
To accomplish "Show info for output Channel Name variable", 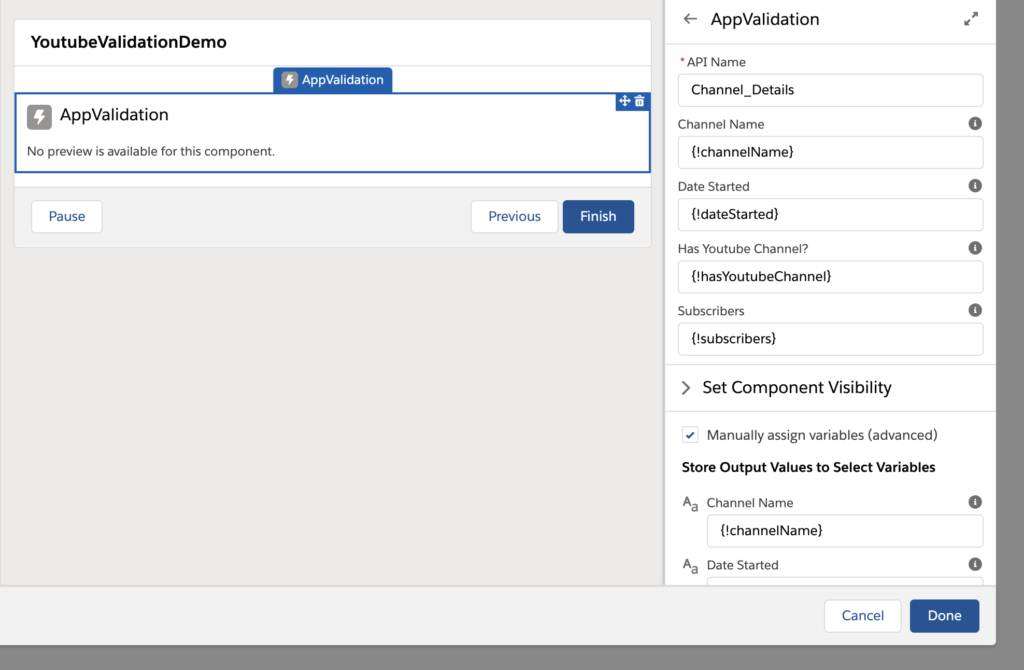I will [974, 502].
